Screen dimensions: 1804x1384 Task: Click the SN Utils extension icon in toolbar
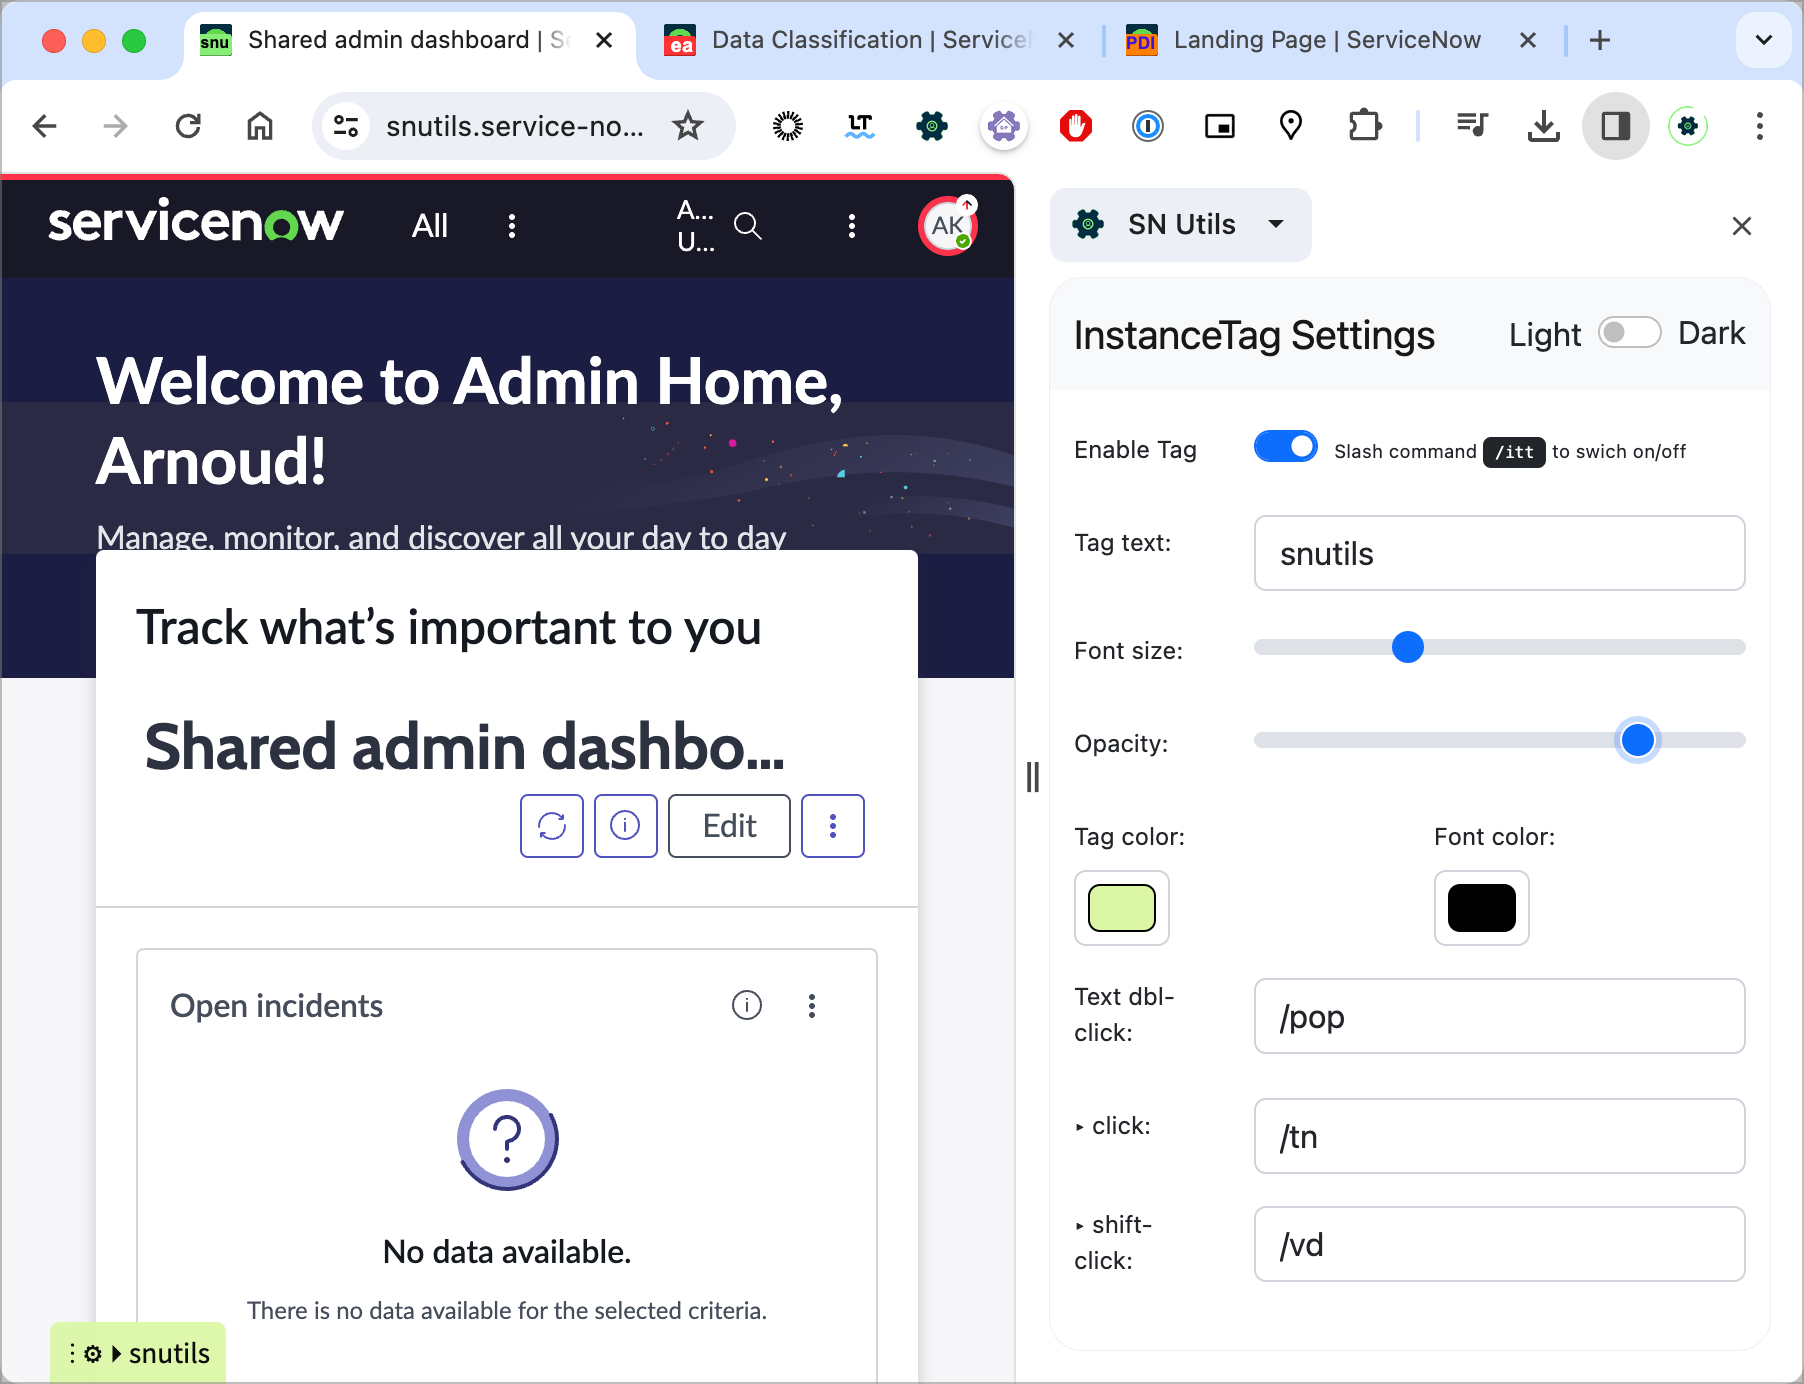(x=931, y=126)
